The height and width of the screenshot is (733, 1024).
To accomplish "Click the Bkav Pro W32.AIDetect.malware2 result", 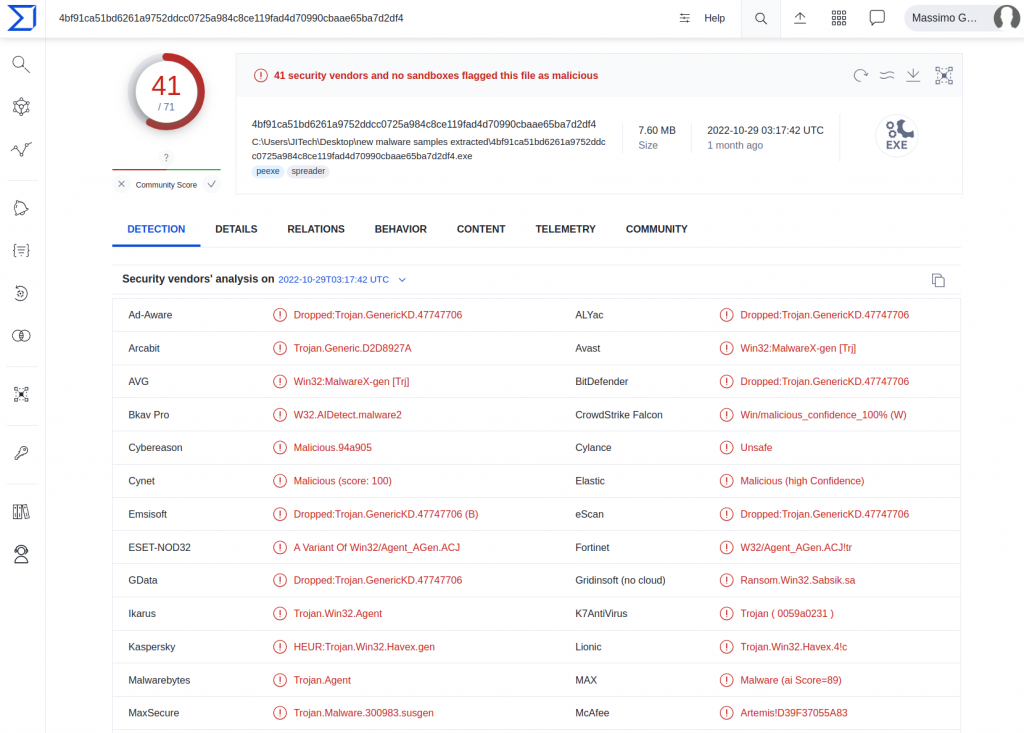I will pyautogui.click(x=347, y=415).
